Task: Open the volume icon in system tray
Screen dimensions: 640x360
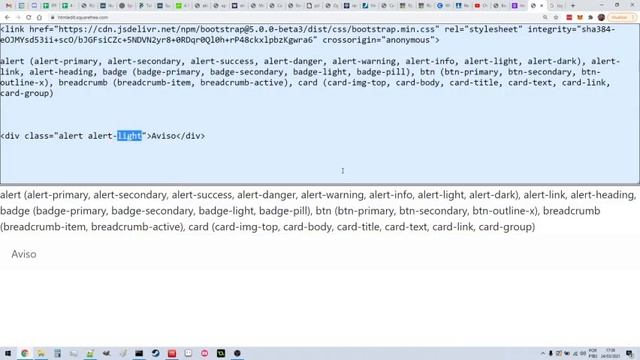Action: (583, 353)
